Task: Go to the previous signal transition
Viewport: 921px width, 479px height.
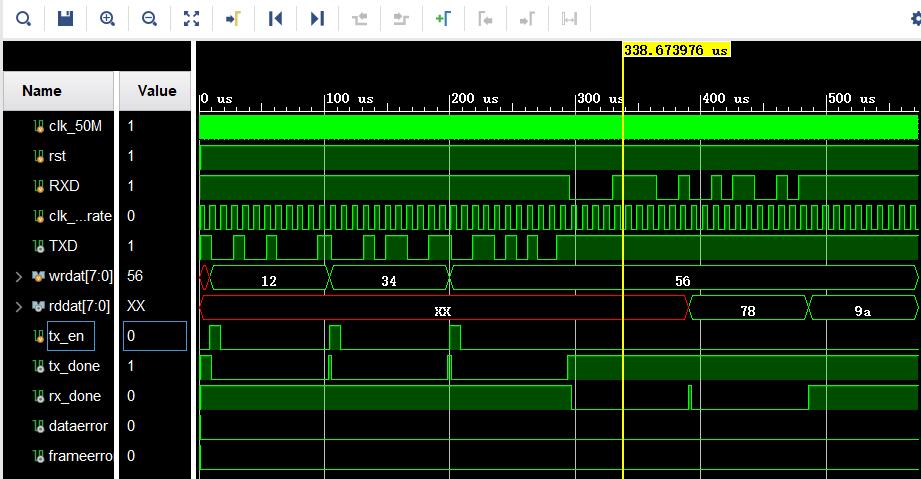Action: click(x=359, y=19)
